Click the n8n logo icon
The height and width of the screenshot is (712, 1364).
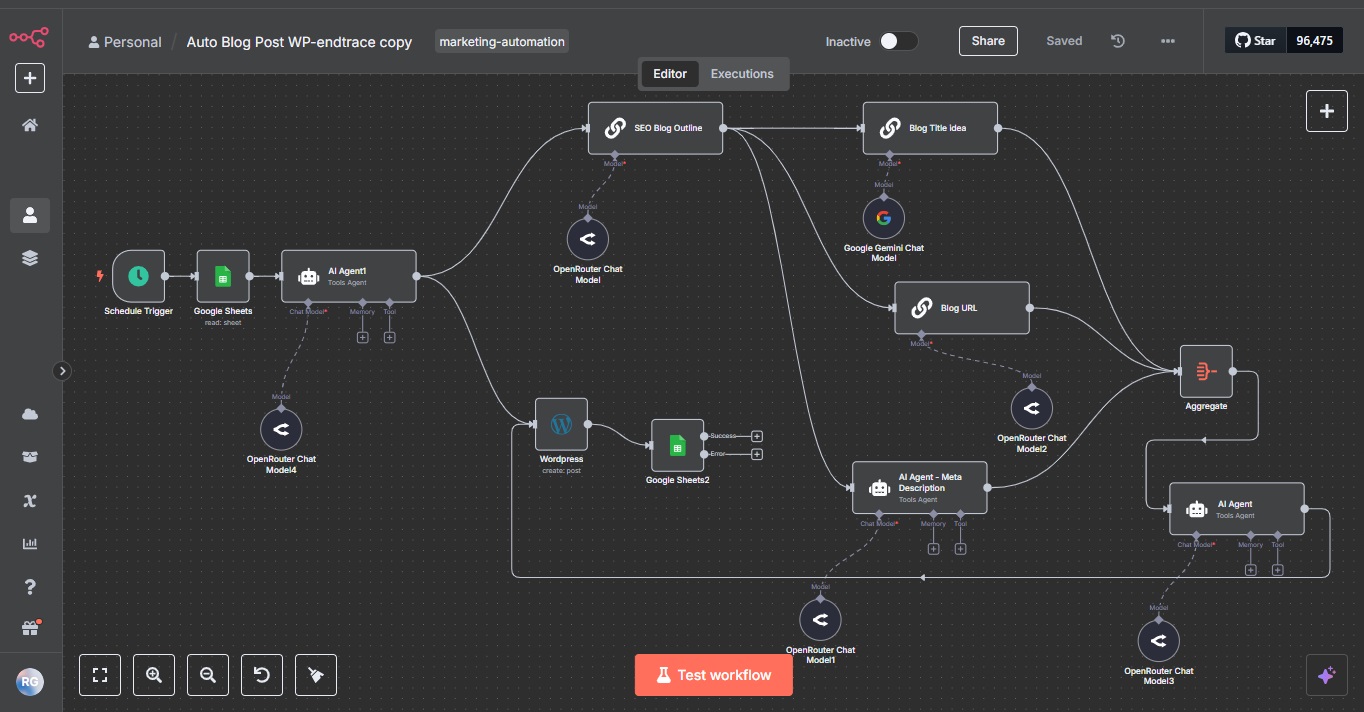(29, 38)
